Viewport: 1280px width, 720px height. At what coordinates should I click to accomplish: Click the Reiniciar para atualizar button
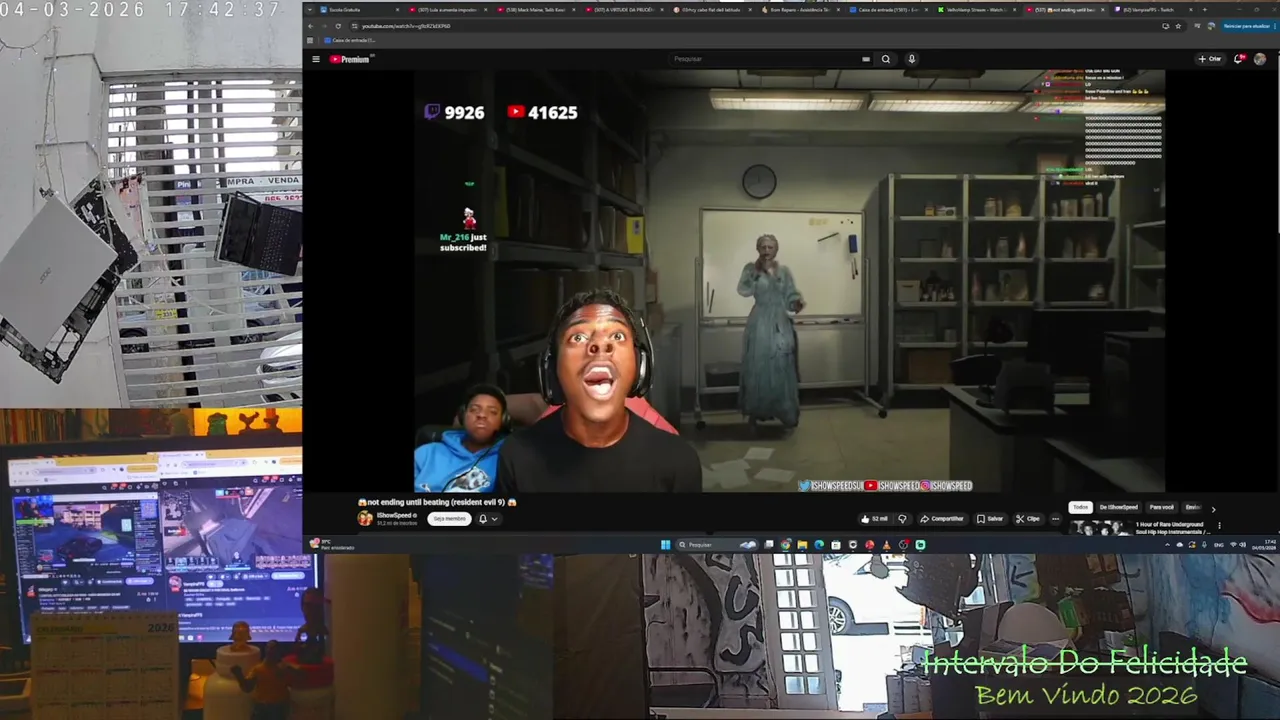[1247, 26]
